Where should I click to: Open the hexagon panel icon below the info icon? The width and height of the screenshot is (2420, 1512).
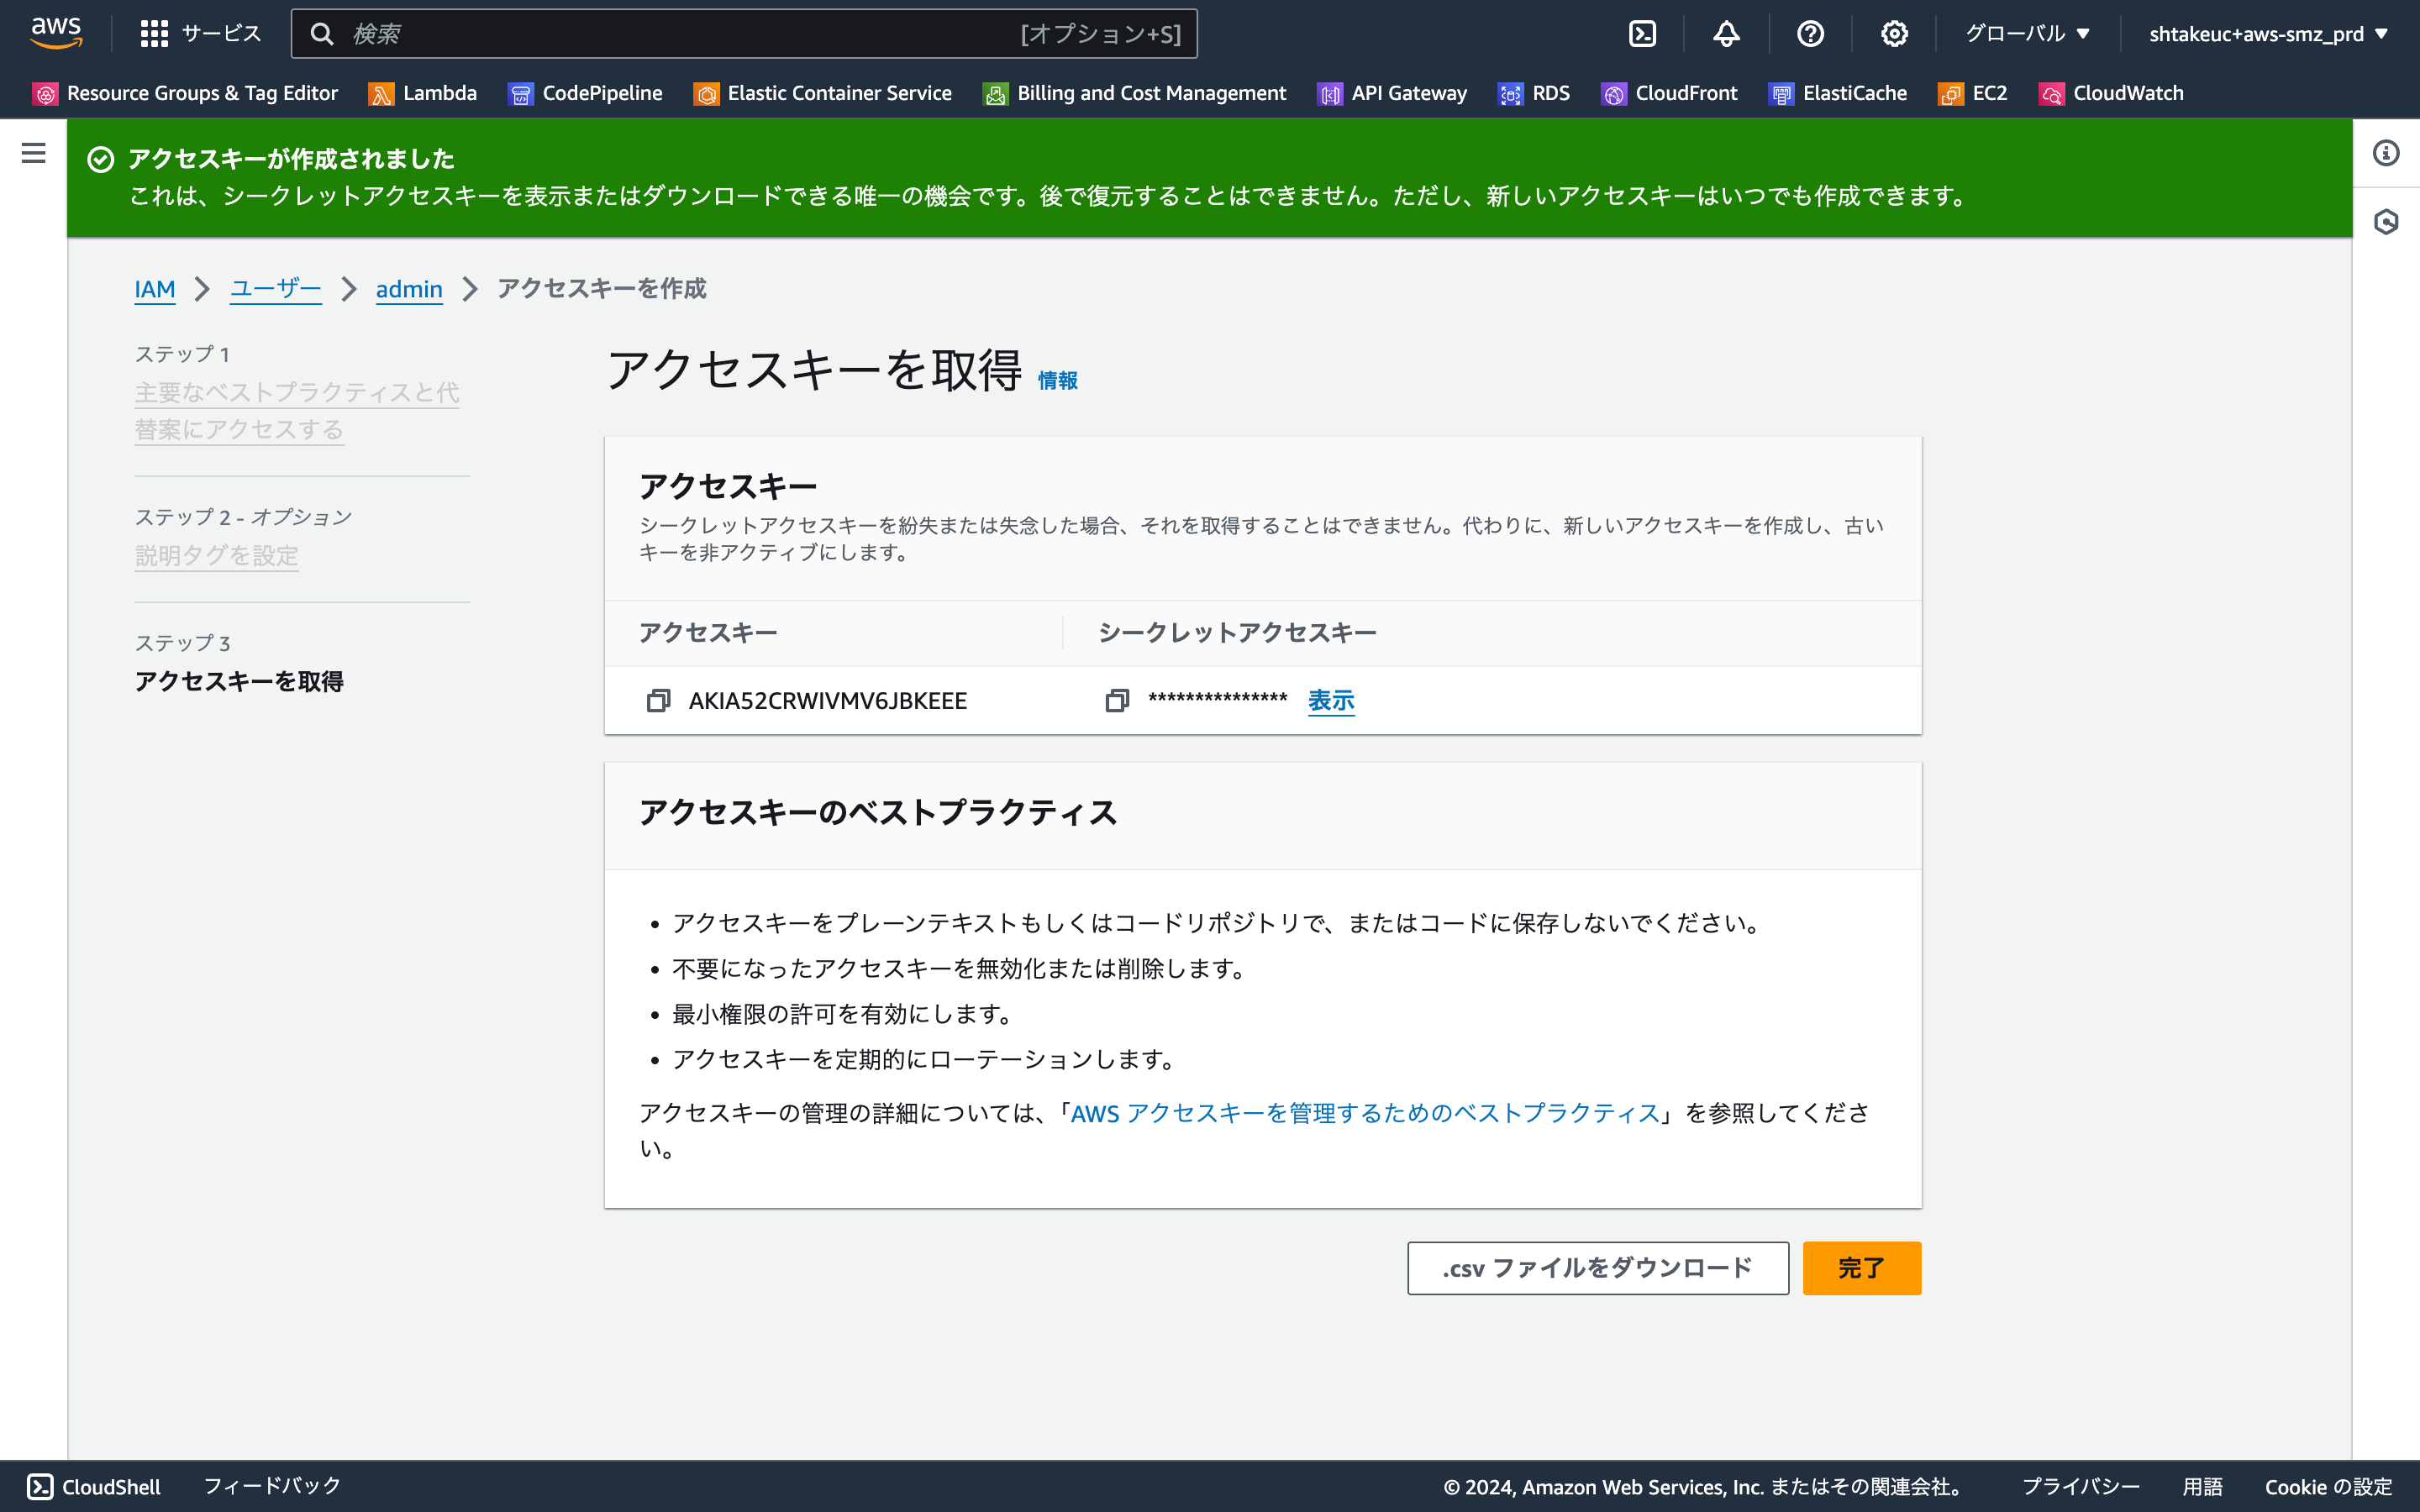2386,221
